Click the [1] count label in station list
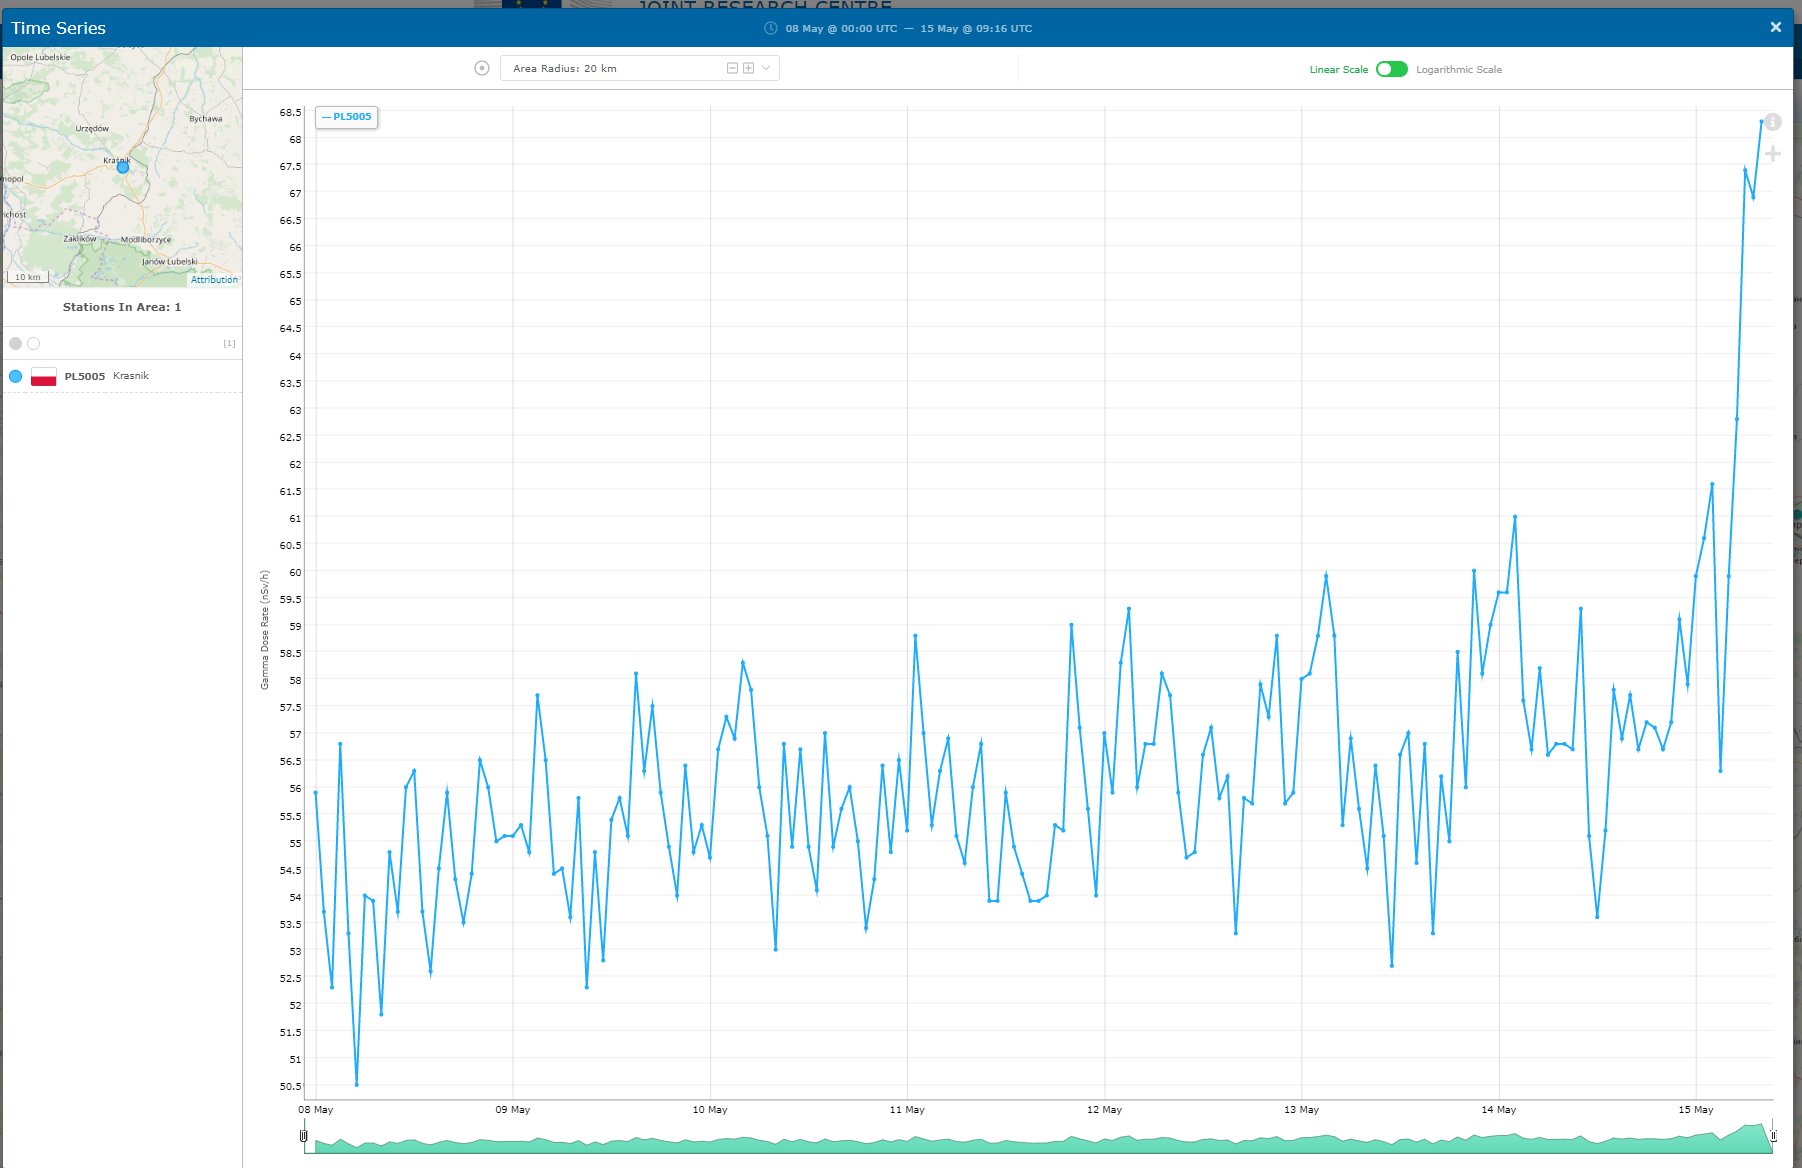The width and height of the screenshot is (1802, 1168). point(229,343)
